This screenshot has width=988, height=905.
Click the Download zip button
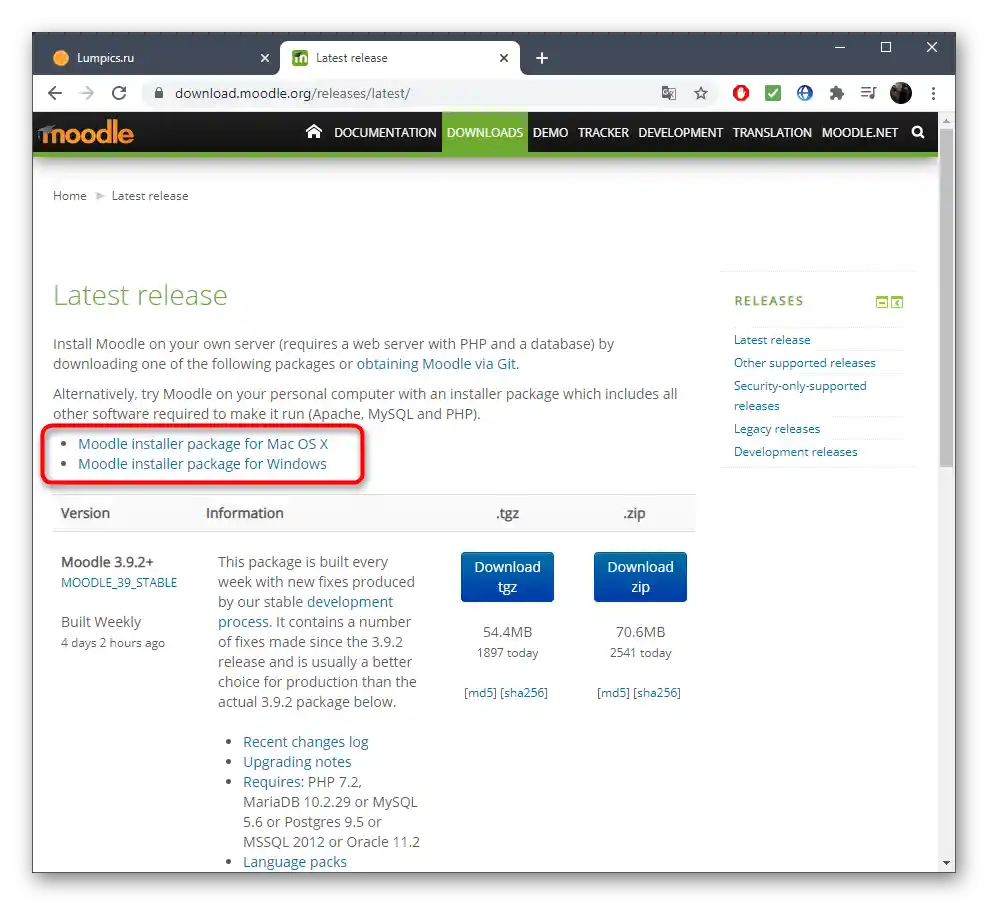pyautogui.click(x=640, y=577)
